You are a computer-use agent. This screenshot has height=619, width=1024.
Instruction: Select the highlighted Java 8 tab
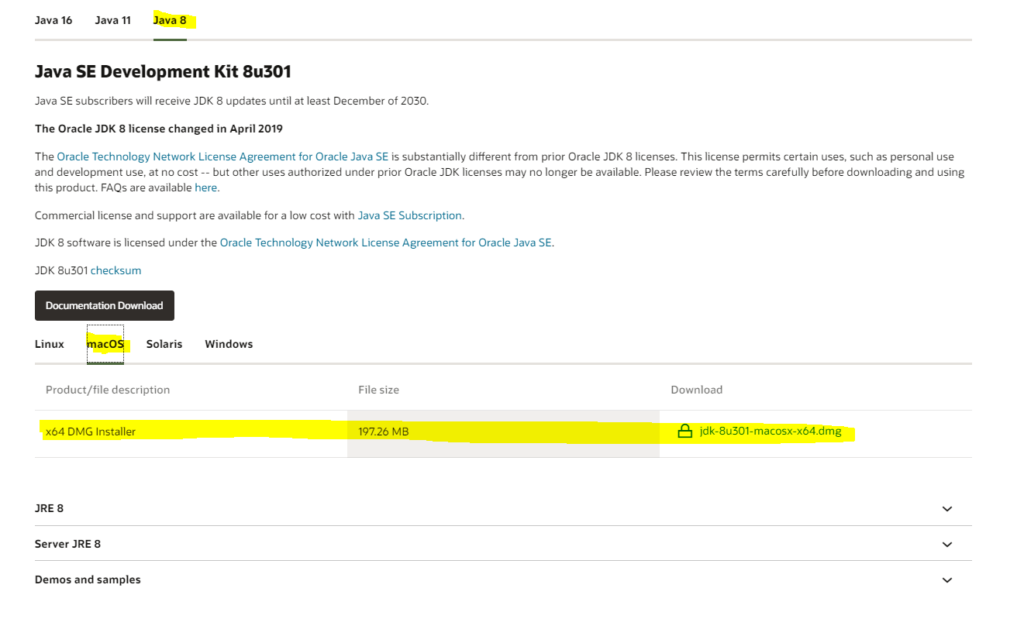(170, 19)
